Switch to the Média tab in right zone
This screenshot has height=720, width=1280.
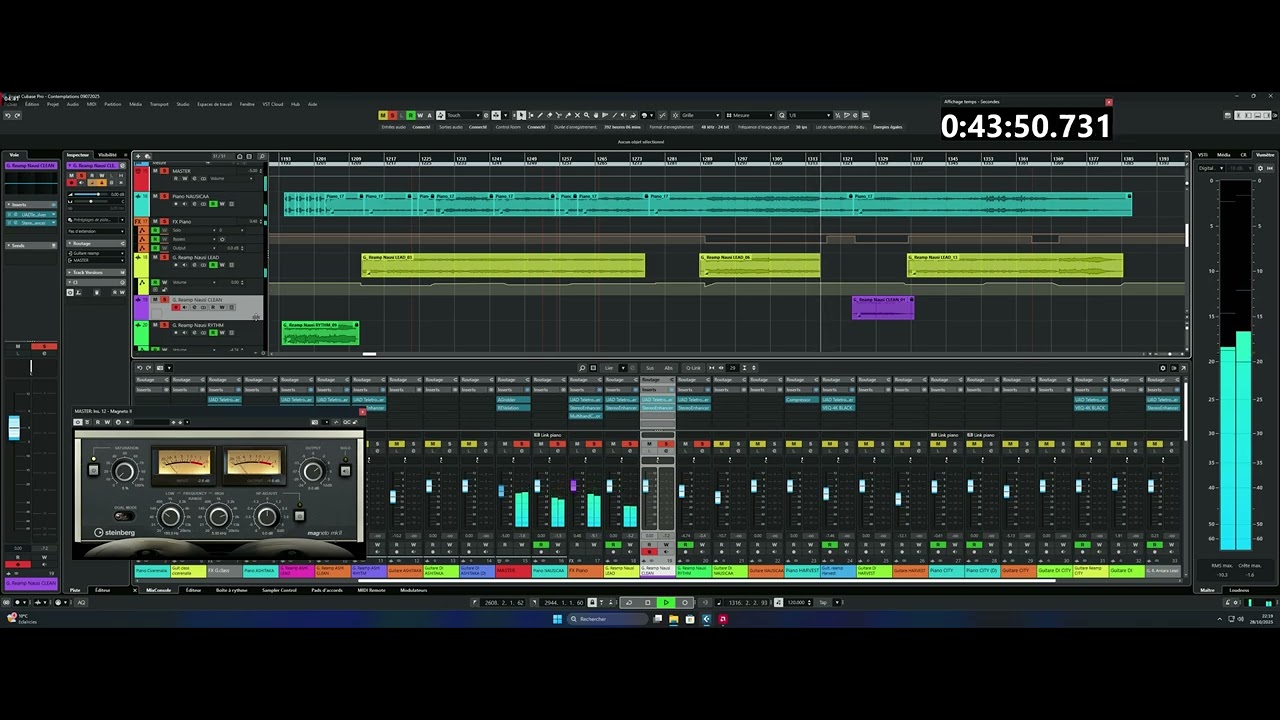1224,155
